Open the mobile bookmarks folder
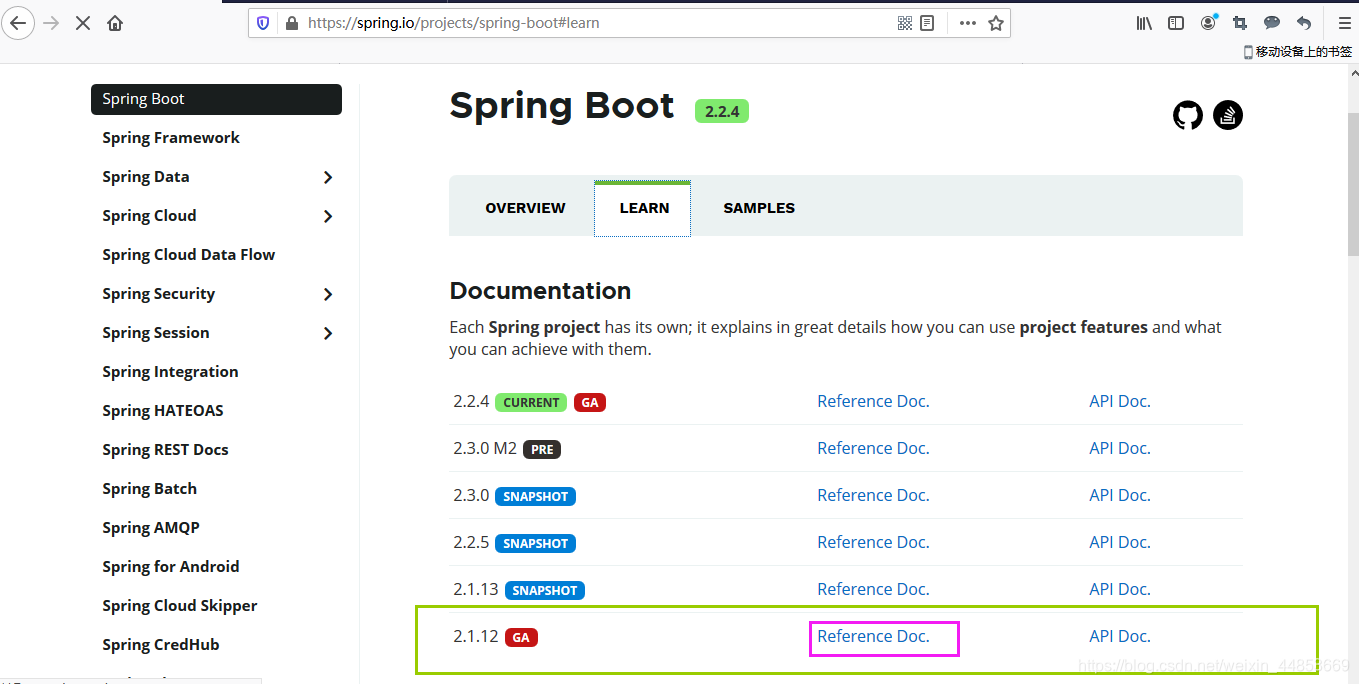The height and width of the screenshot is (684, 1359). [1297, 51]
